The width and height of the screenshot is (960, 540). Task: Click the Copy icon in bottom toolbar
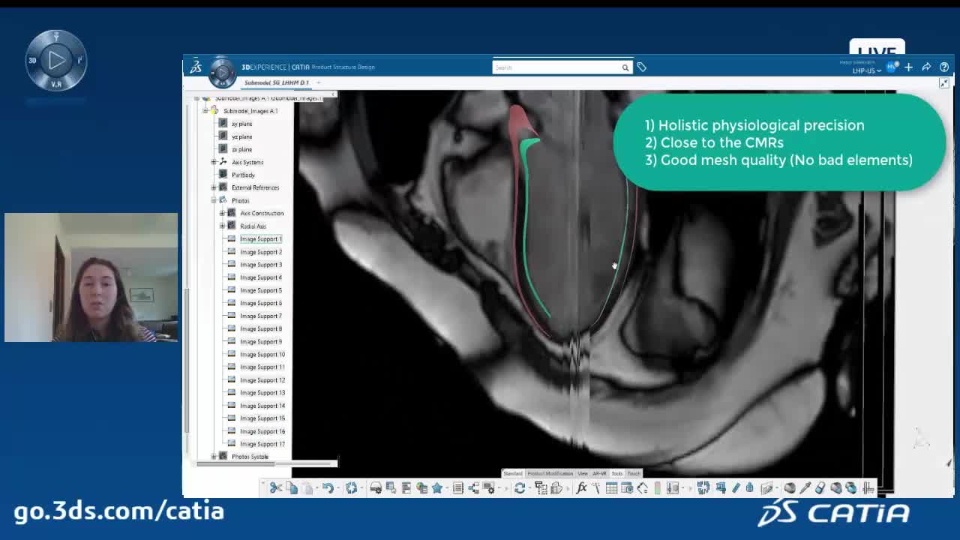click(x=292, y=488)
